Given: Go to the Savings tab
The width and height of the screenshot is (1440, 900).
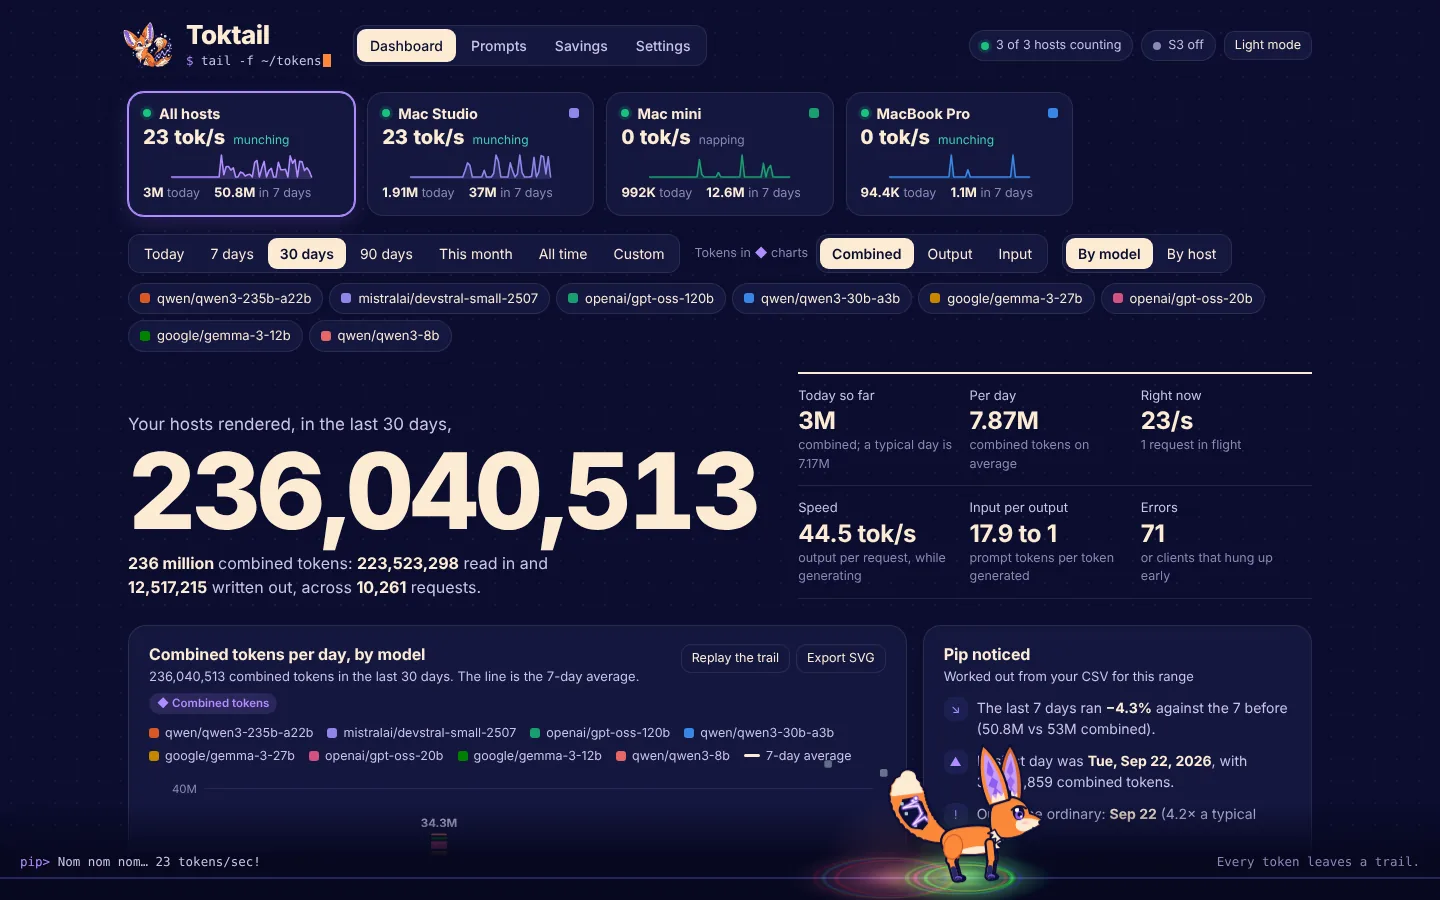Looking at the screenshot, I should tap(581, 46).
